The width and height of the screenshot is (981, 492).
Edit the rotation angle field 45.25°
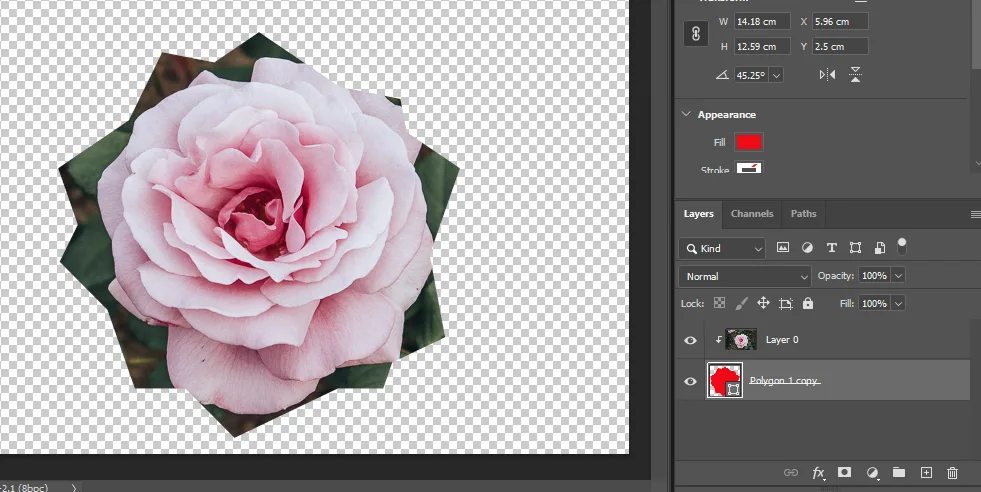point(751,75)
